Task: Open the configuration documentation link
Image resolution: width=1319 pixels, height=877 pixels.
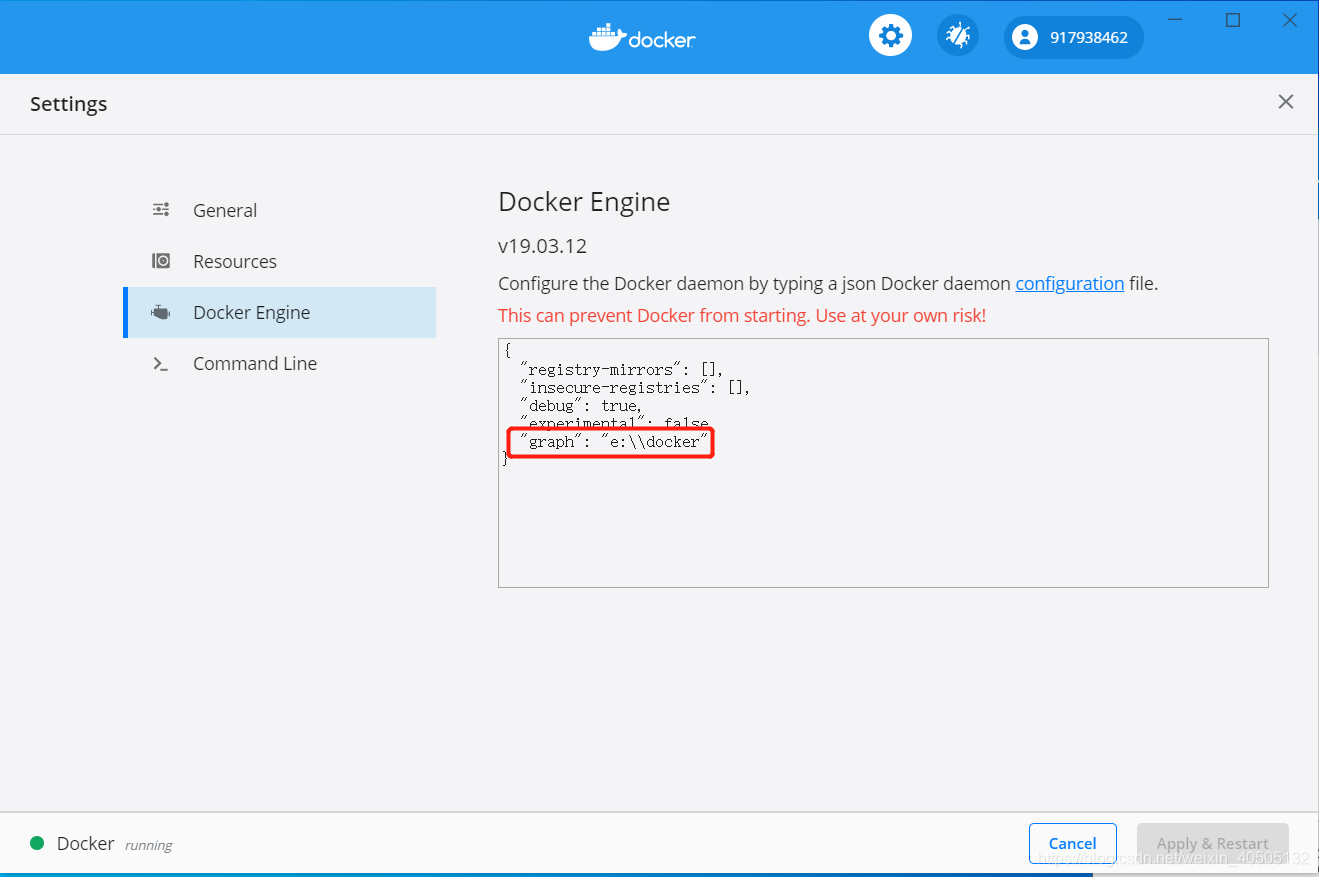Action: click(x=1070, y=283)
